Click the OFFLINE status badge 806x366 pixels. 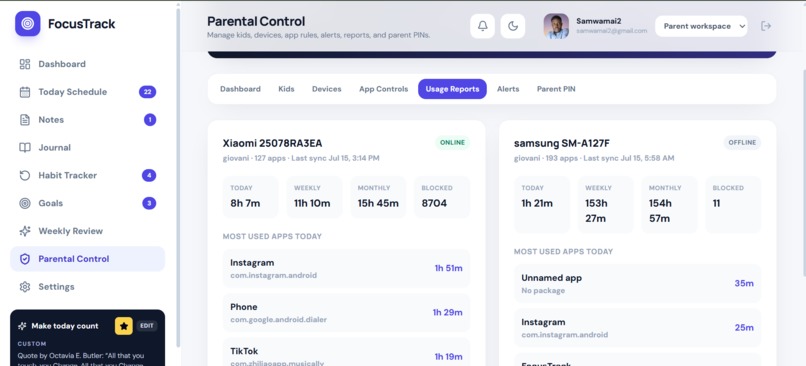742,142
